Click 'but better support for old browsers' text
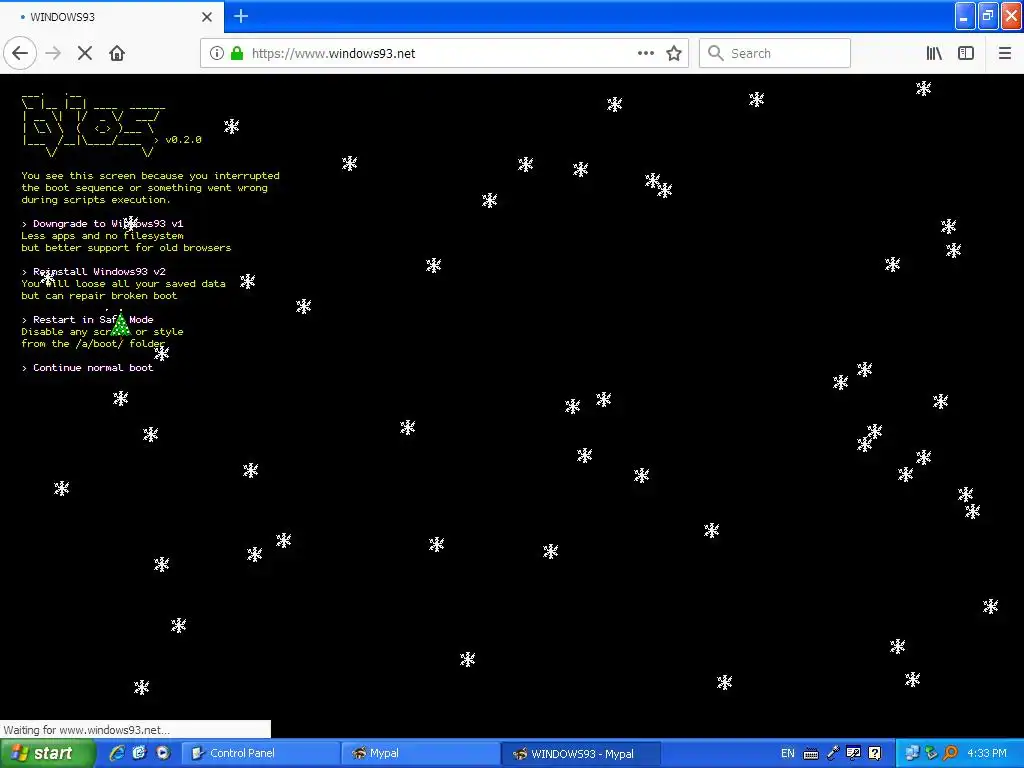 point(126,248)
